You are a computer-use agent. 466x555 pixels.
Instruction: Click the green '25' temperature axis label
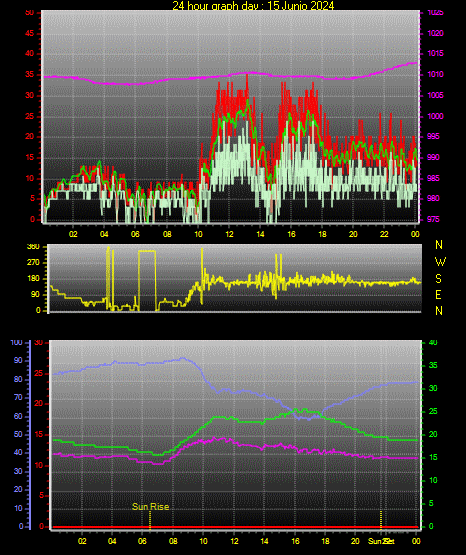433,411
